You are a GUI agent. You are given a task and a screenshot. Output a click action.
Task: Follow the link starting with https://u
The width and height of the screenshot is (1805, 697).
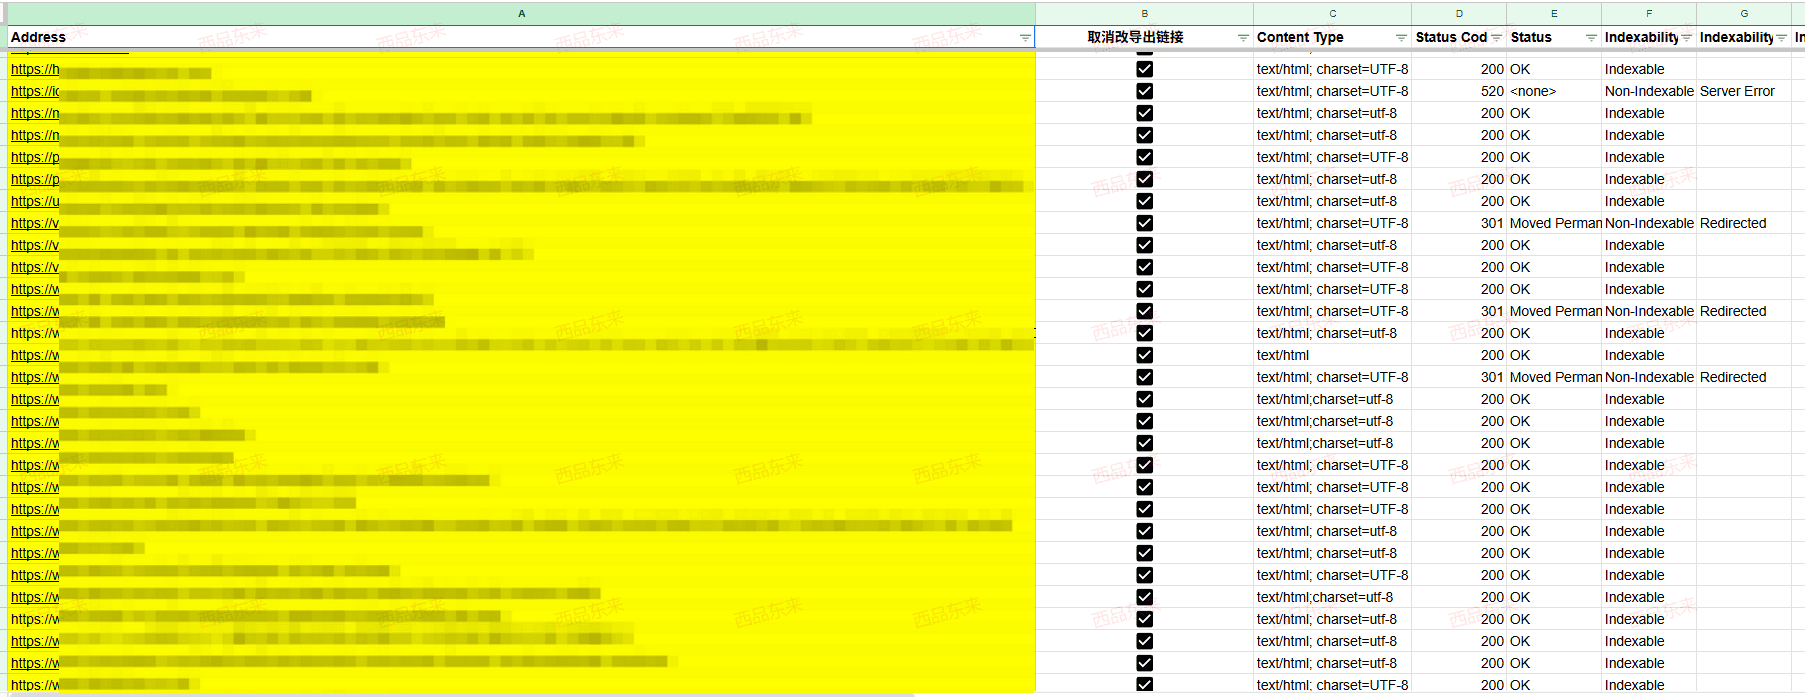pyautogui.click(x=34, y=201)
